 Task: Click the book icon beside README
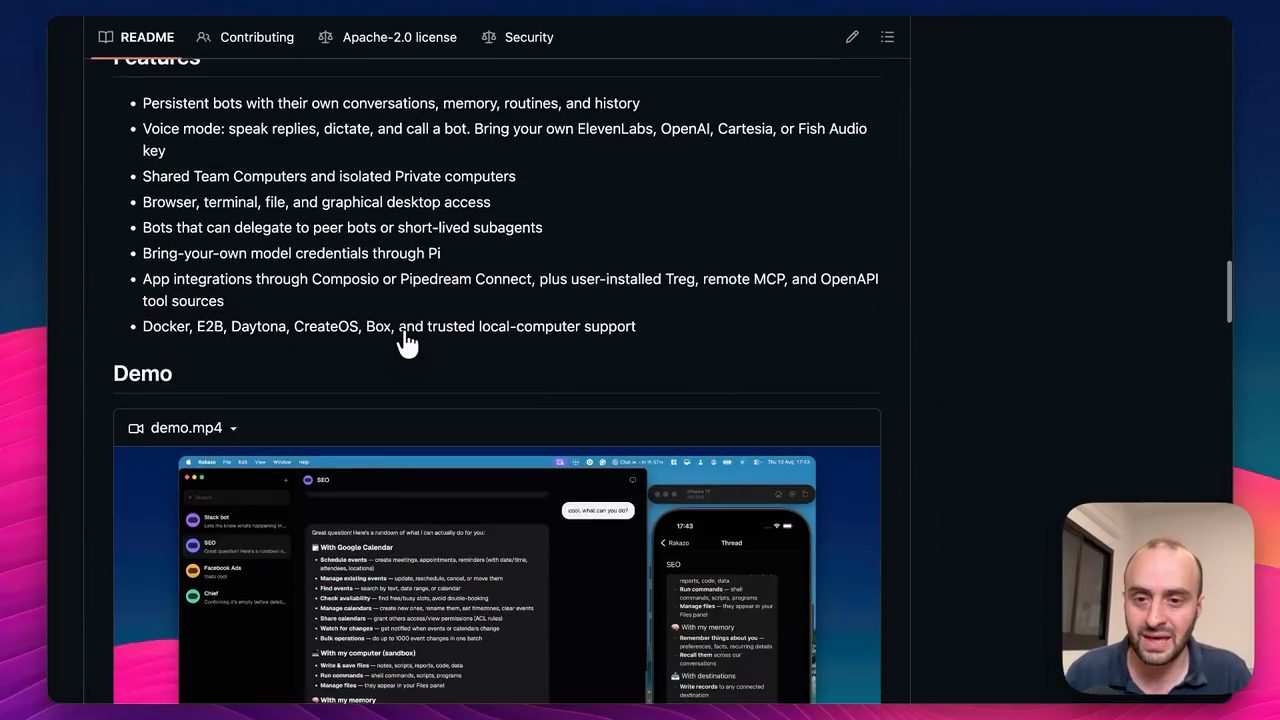coord(106,37)
